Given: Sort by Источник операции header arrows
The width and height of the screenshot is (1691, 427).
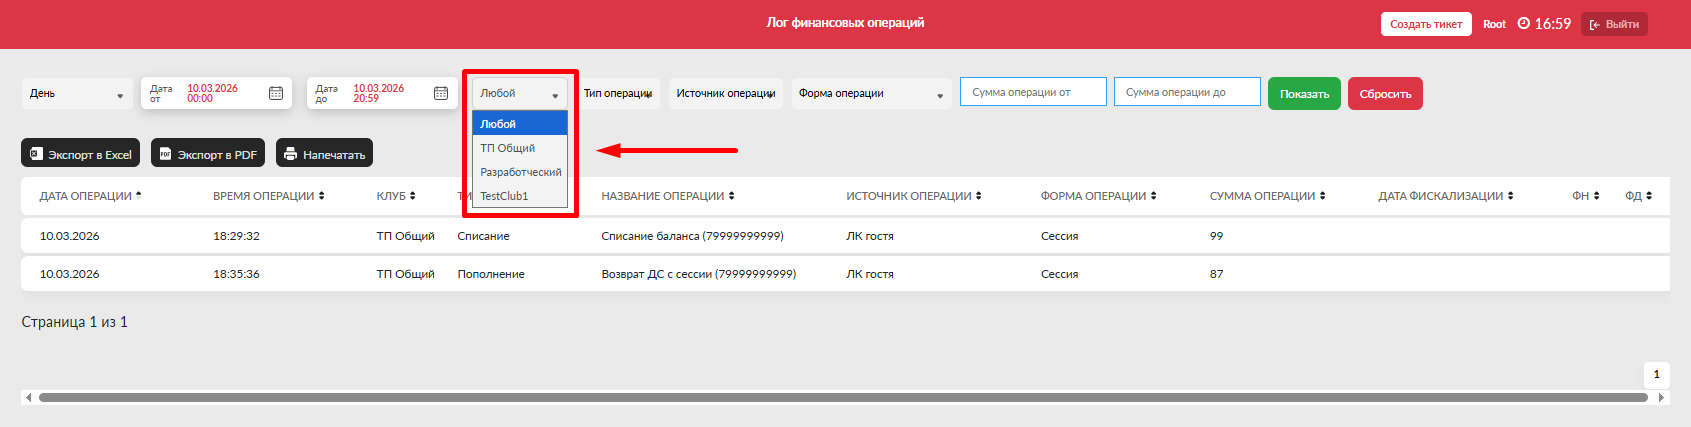Looking at the screenshot, I should click(978, 196).
